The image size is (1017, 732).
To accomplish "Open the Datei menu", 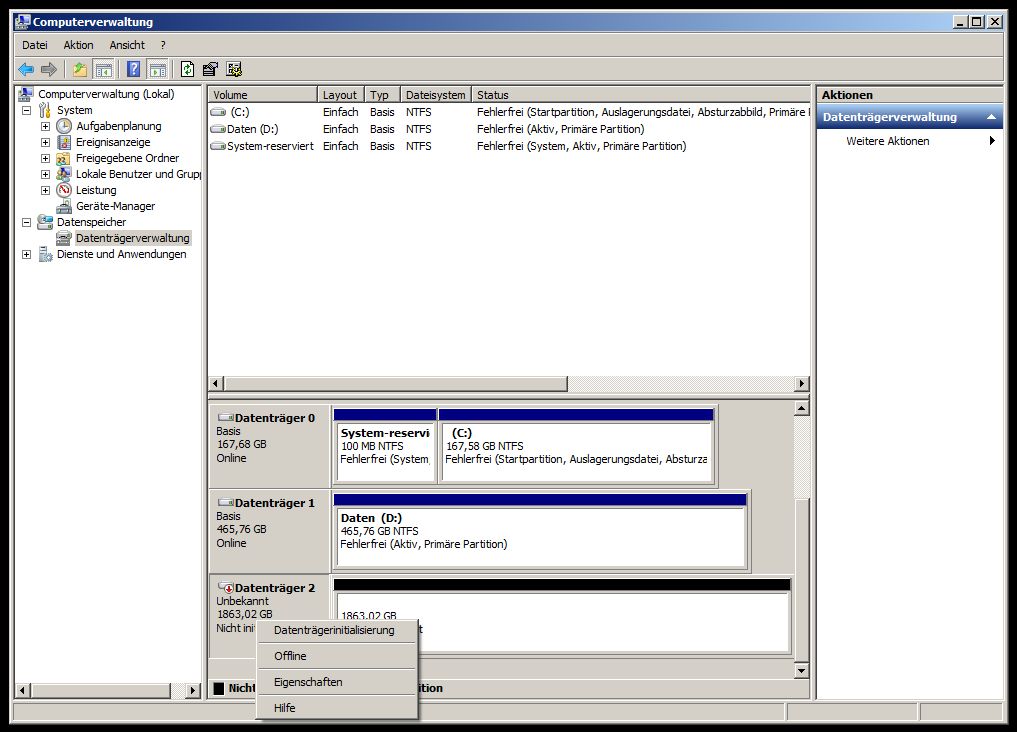I will [x=34, y=45].
